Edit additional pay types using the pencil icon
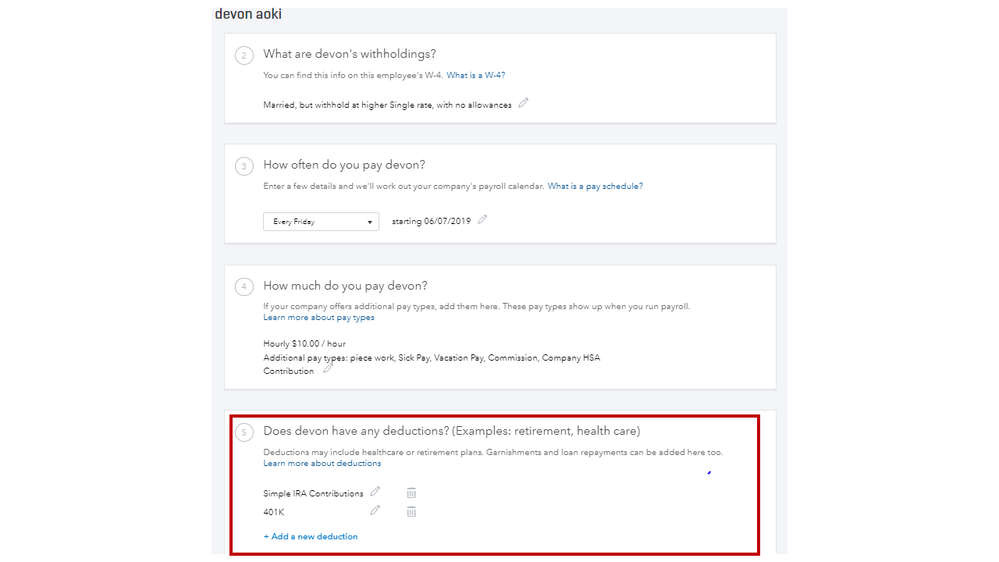999x562 pixels. (327, 370)
